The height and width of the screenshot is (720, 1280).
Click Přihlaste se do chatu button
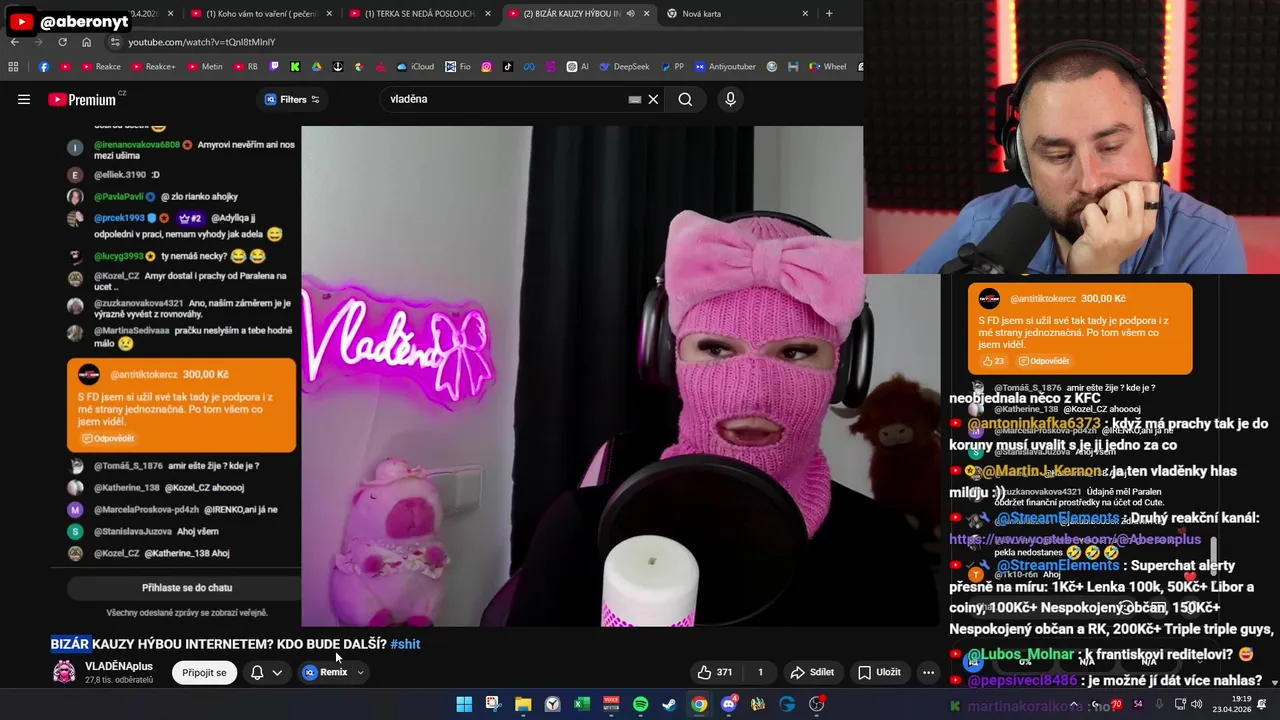(x=187, y=588)
